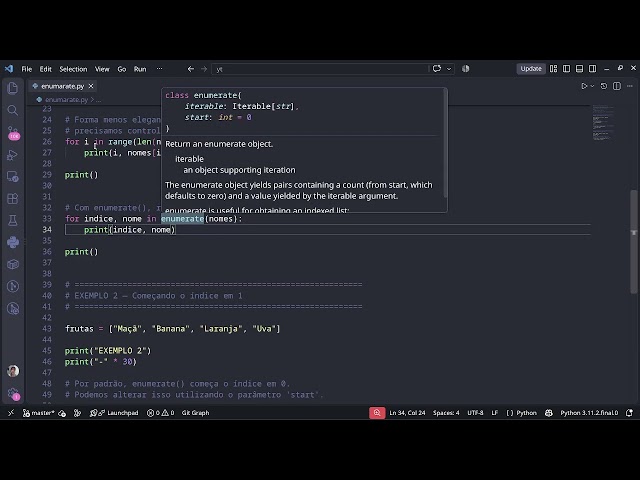Click line number 43 in gutter
This screenshot has height=480, width=640.
(47, 329)
